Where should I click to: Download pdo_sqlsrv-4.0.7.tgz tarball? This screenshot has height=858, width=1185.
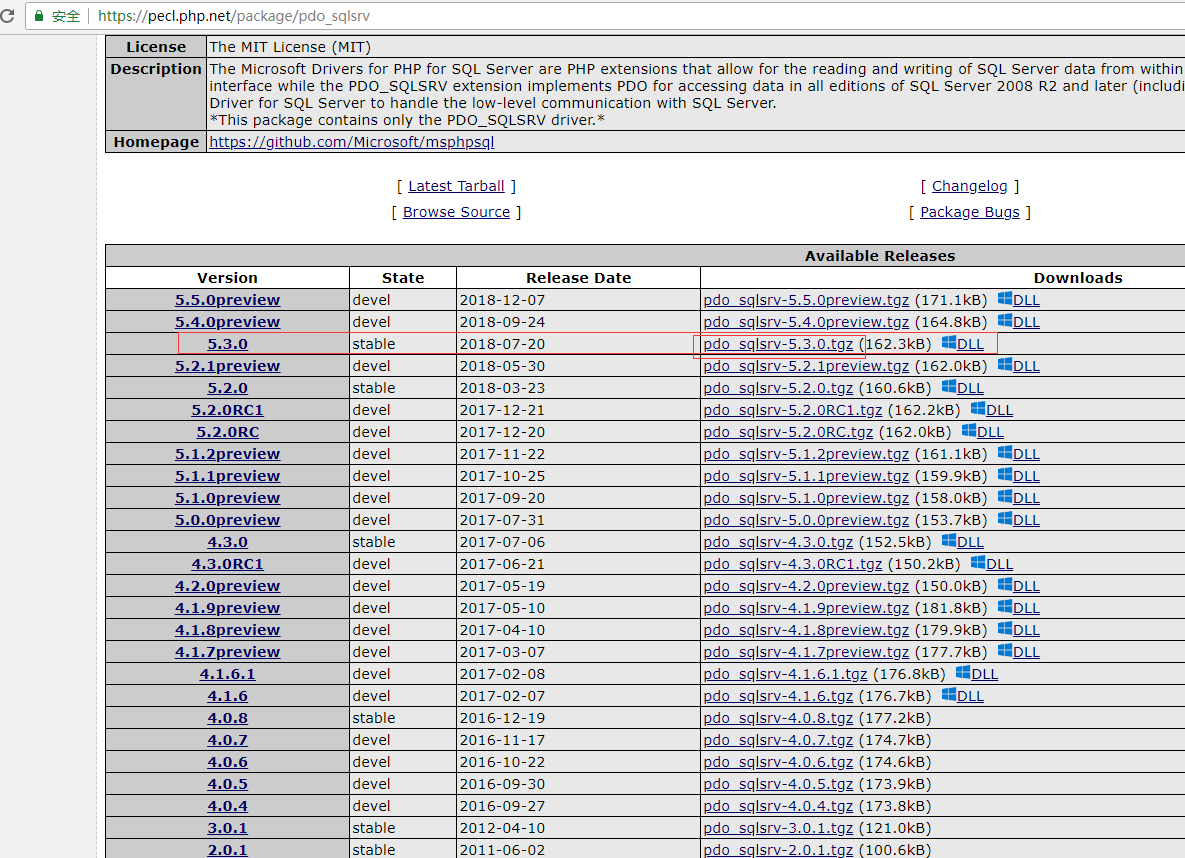778,739
